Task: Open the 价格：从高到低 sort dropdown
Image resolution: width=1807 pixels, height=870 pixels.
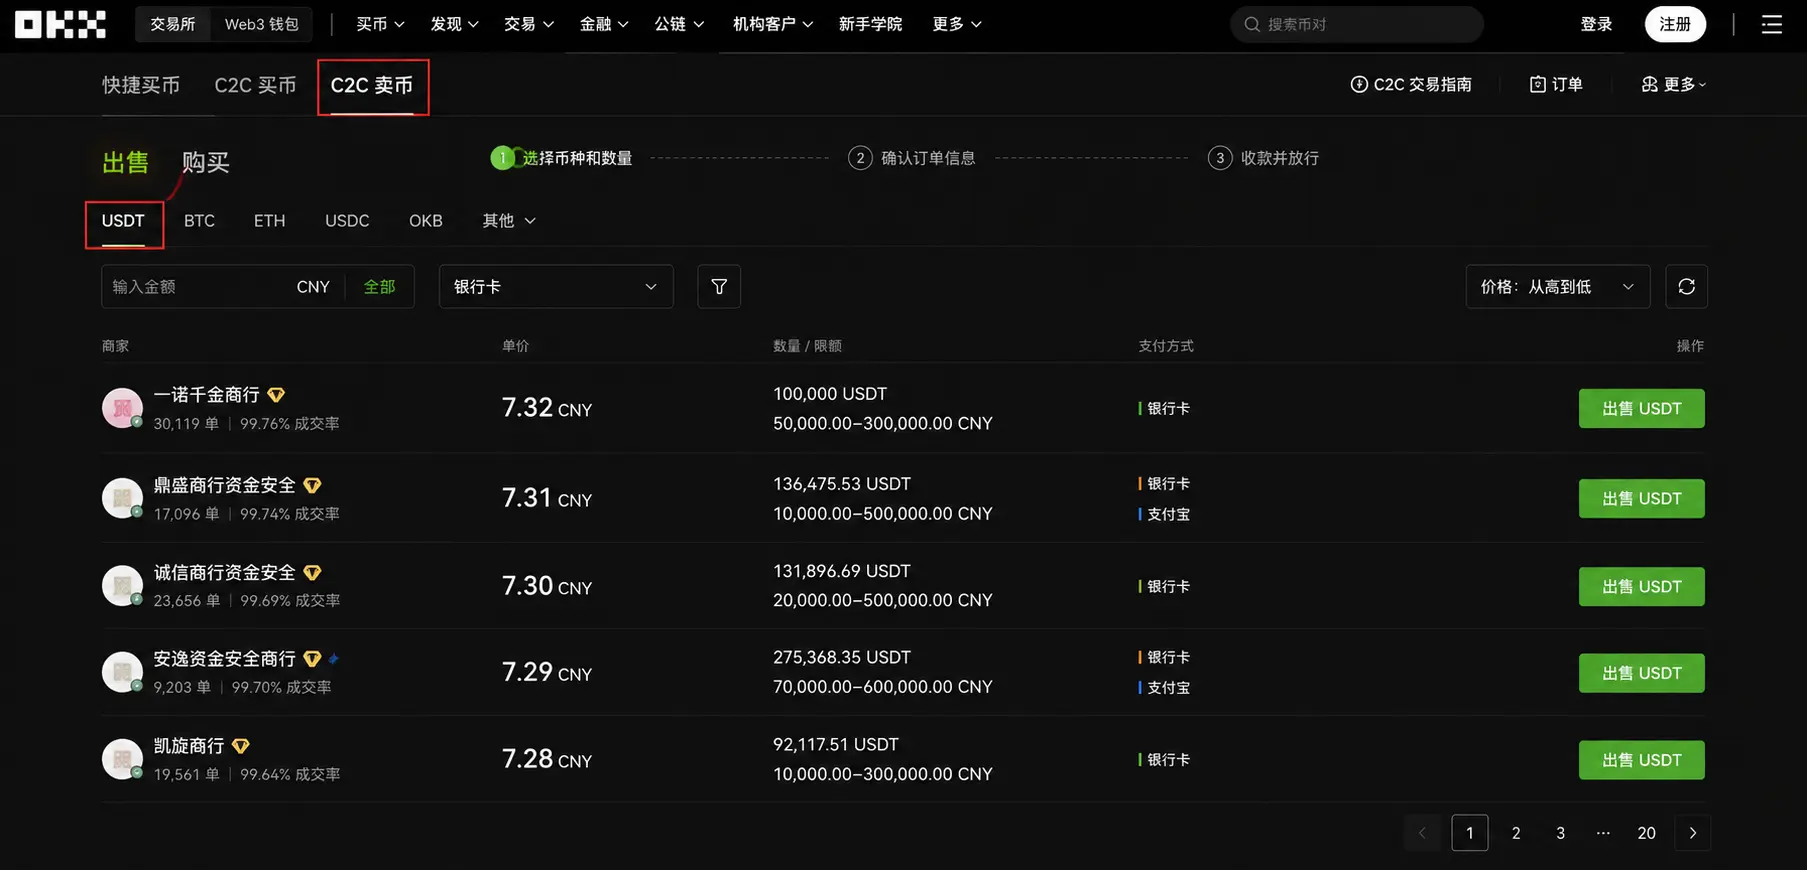Action: tap(1557, 287)
